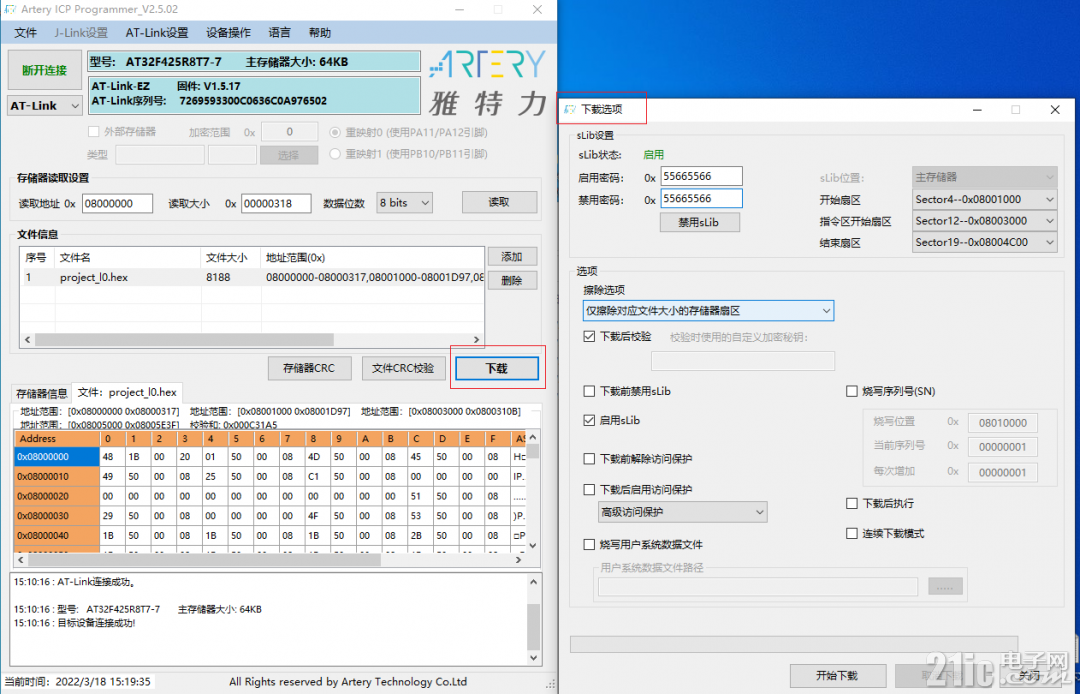This screenshot has width=1080, height=694.
Task: Click the 读取大小 input field
Action: tap(276, 204)
